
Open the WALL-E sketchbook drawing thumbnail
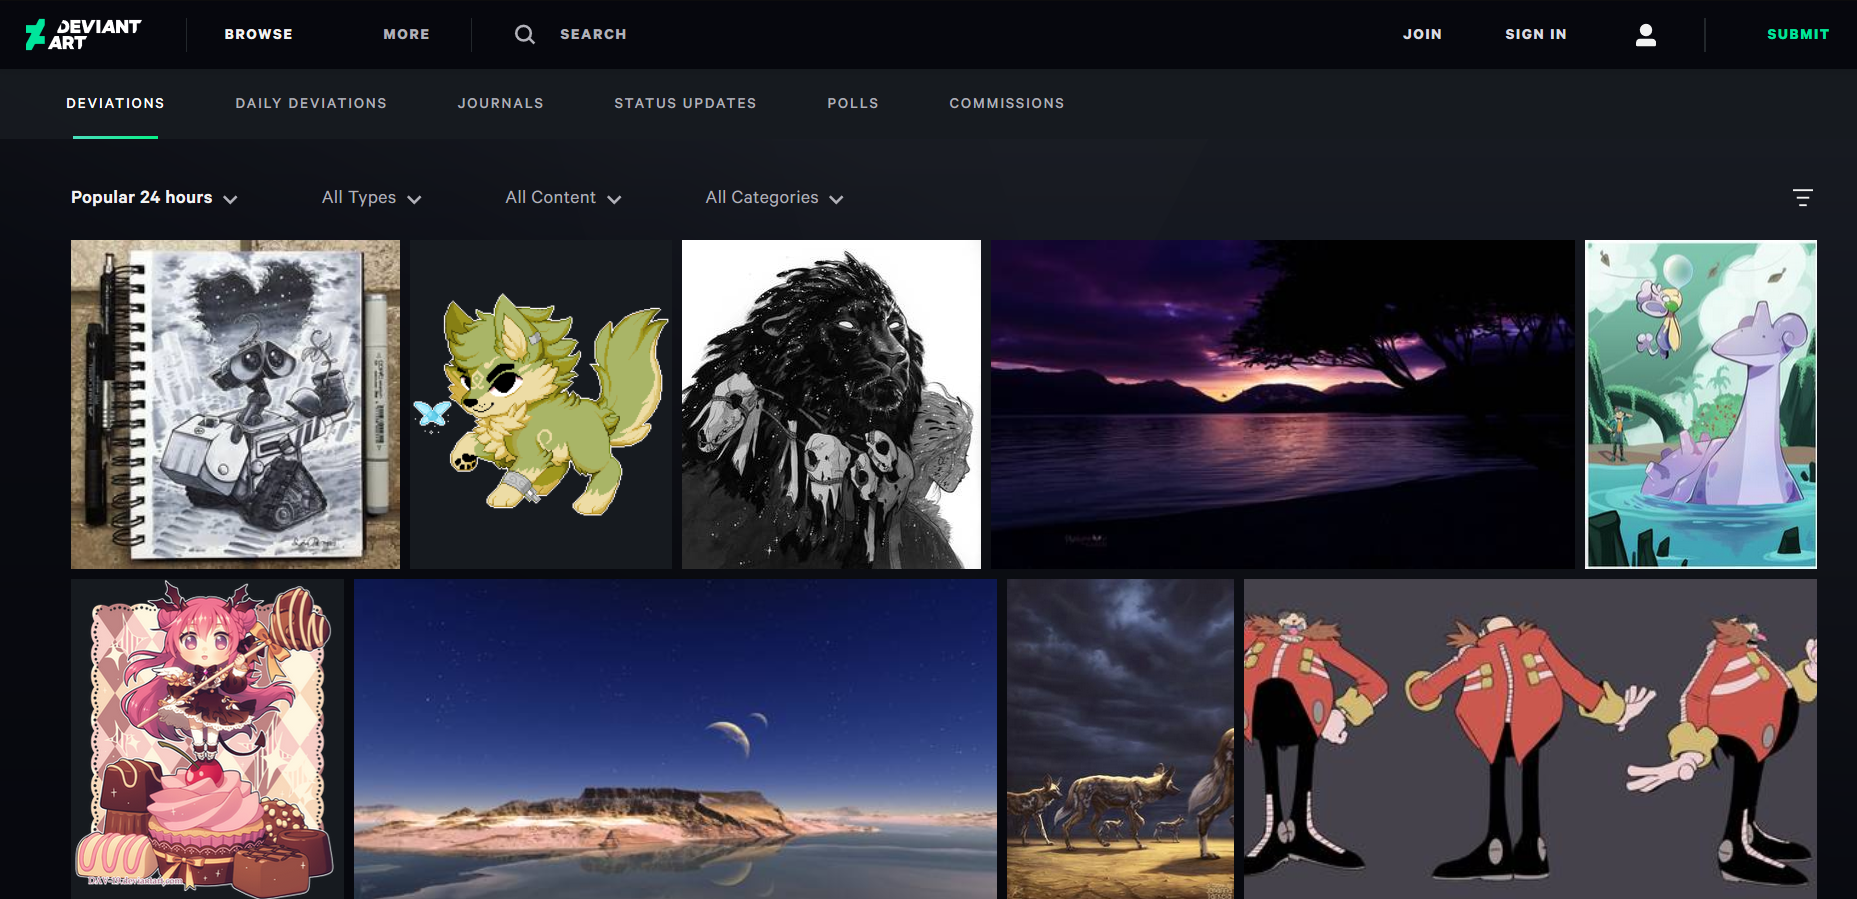pyautogui.click(x=235, y=404)
